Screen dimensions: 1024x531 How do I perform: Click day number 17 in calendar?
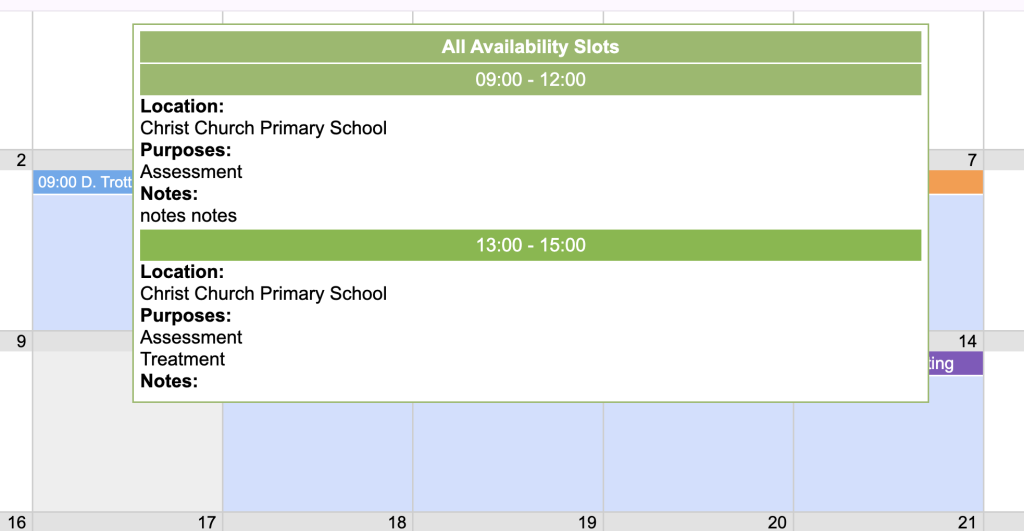pyautogui.click(x=207, y=522)
